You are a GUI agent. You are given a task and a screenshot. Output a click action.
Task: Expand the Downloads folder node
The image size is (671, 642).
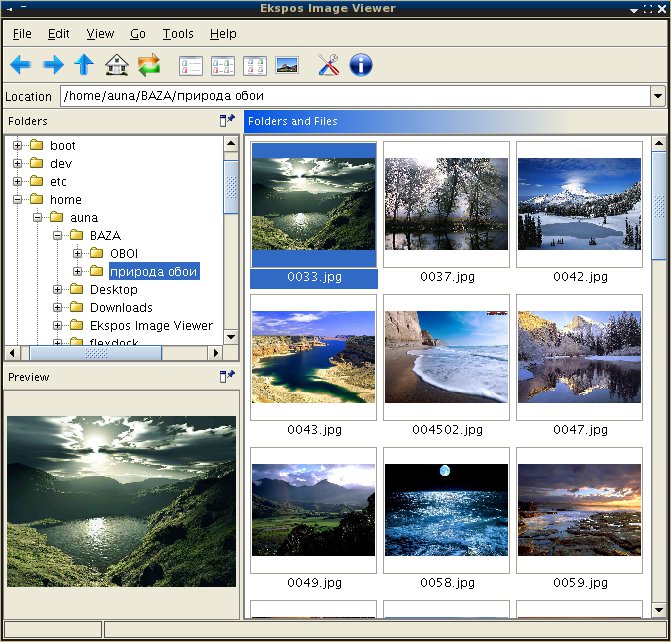tap(57, 307)
